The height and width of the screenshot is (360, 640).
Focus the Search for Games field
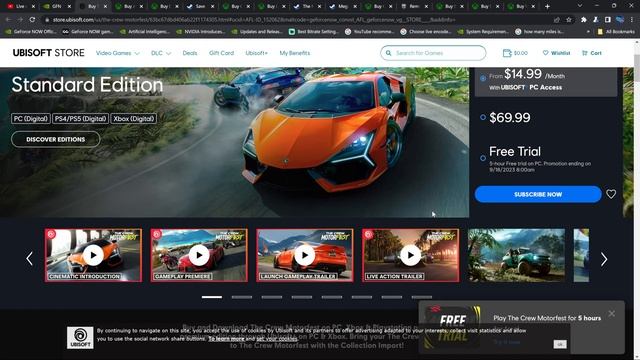coord(433,53)
